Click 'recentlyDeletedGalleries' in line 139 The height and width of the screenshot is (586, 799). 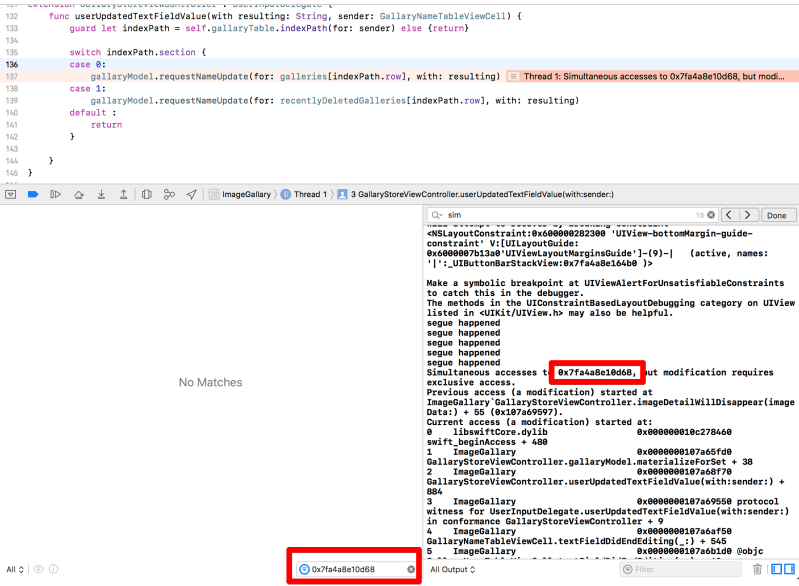(343, 100)
